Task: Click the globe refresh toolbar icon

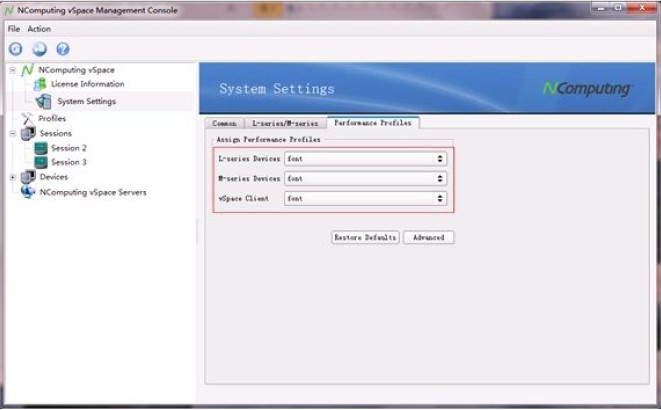Action: 40,49
